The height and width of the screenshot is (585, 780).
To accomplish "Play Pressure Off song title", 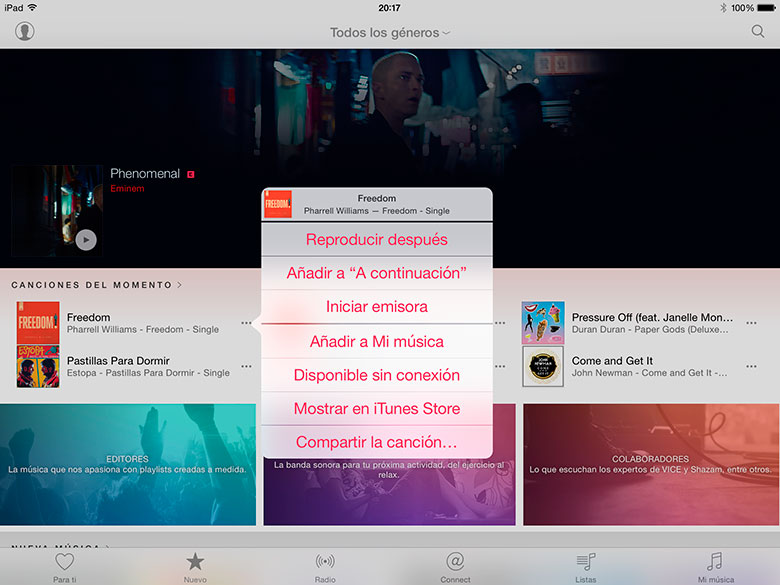I will 652,317.
